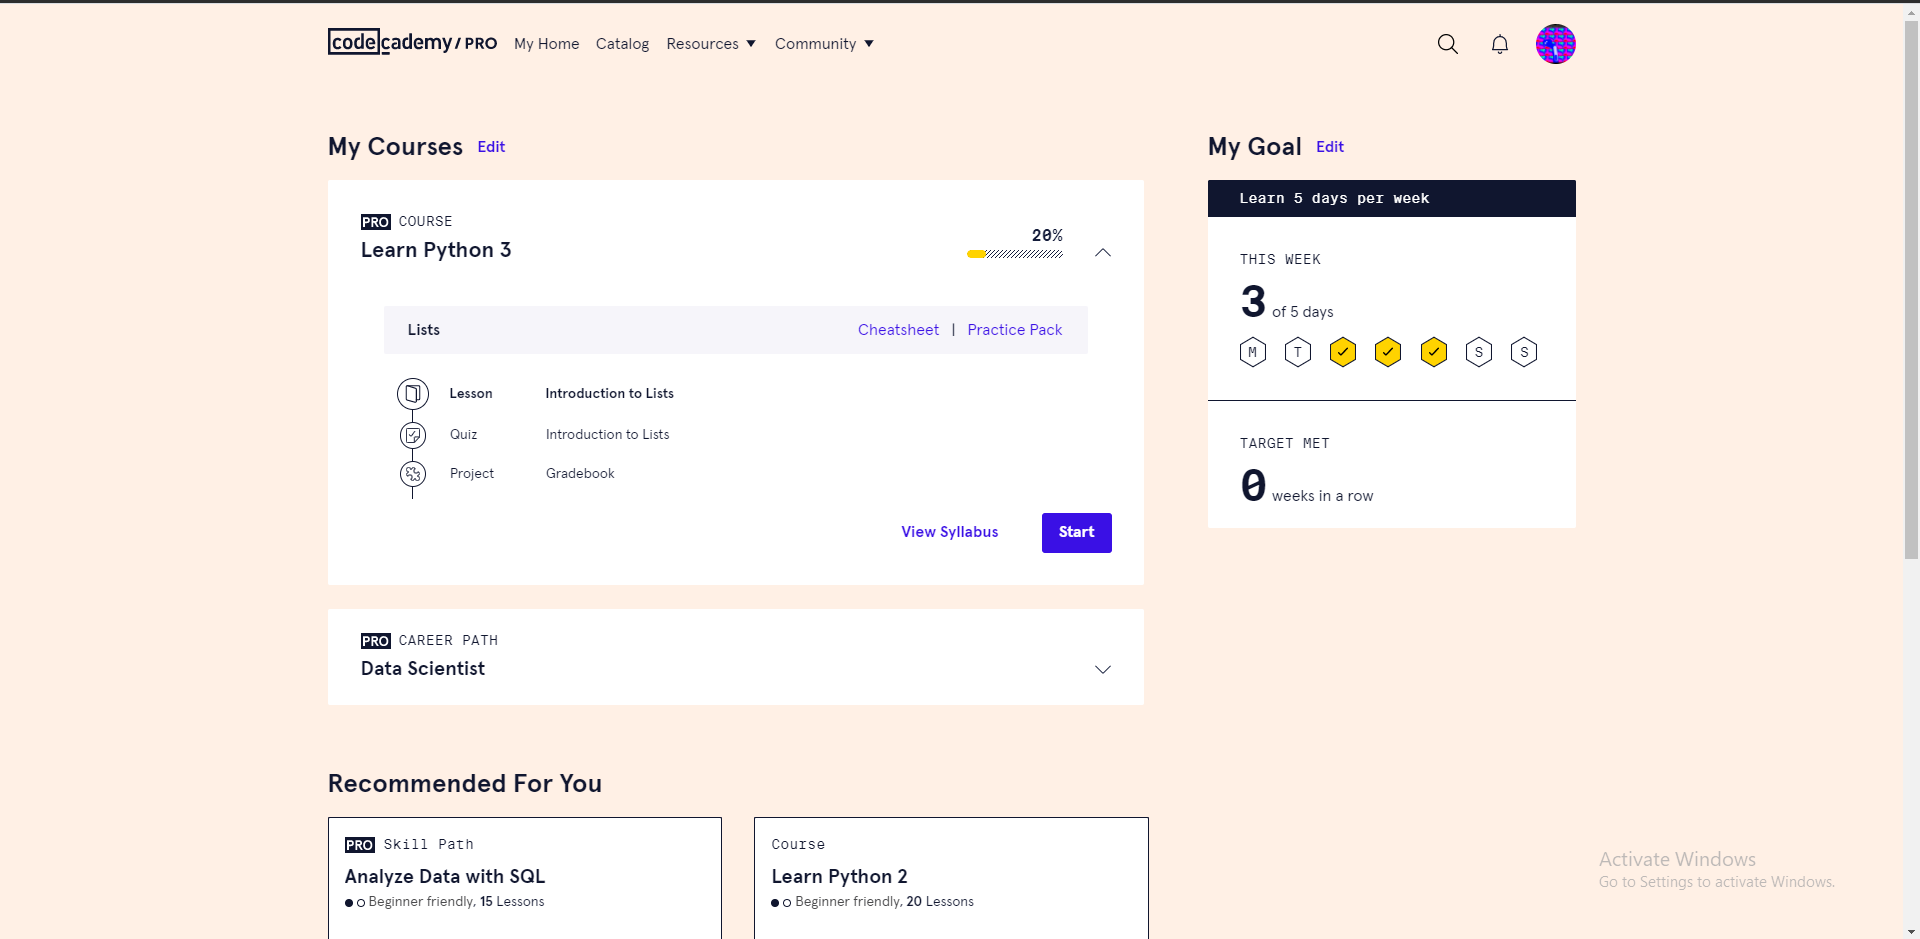
Task: Click the Learn 5 days per week banner
Action: [1392, 198]
